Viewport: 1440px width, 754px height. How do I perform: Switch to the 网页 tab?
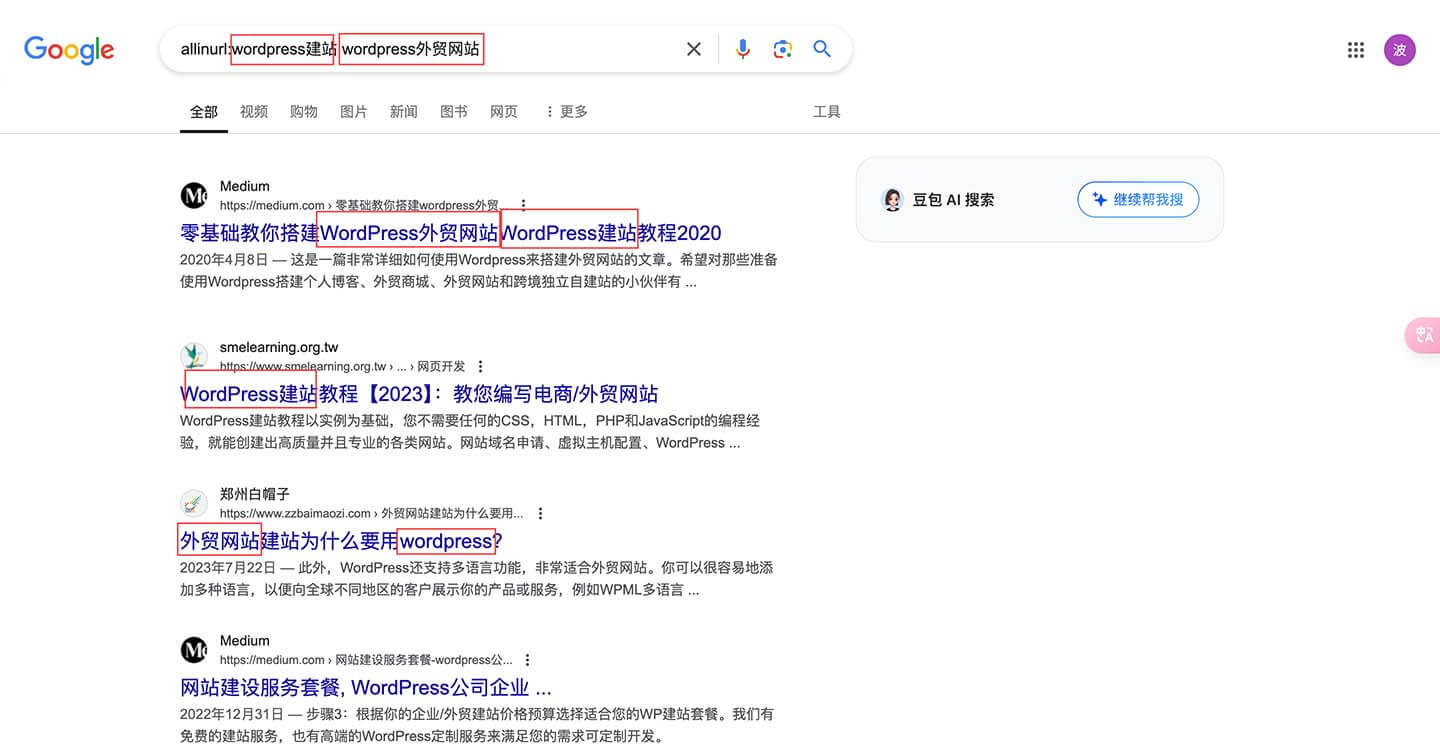point(504,112)
